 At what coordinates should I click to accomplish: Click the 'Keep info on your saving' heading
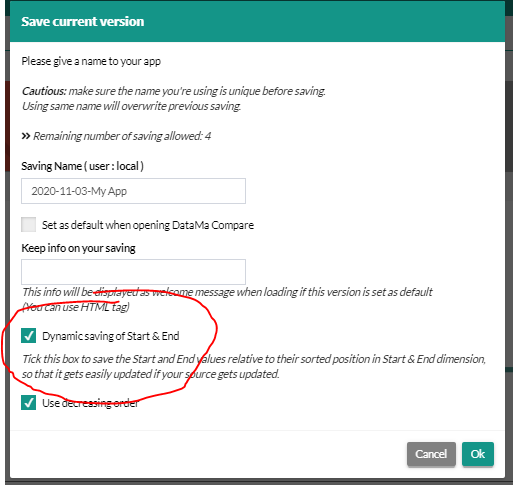tap(78, 248)
